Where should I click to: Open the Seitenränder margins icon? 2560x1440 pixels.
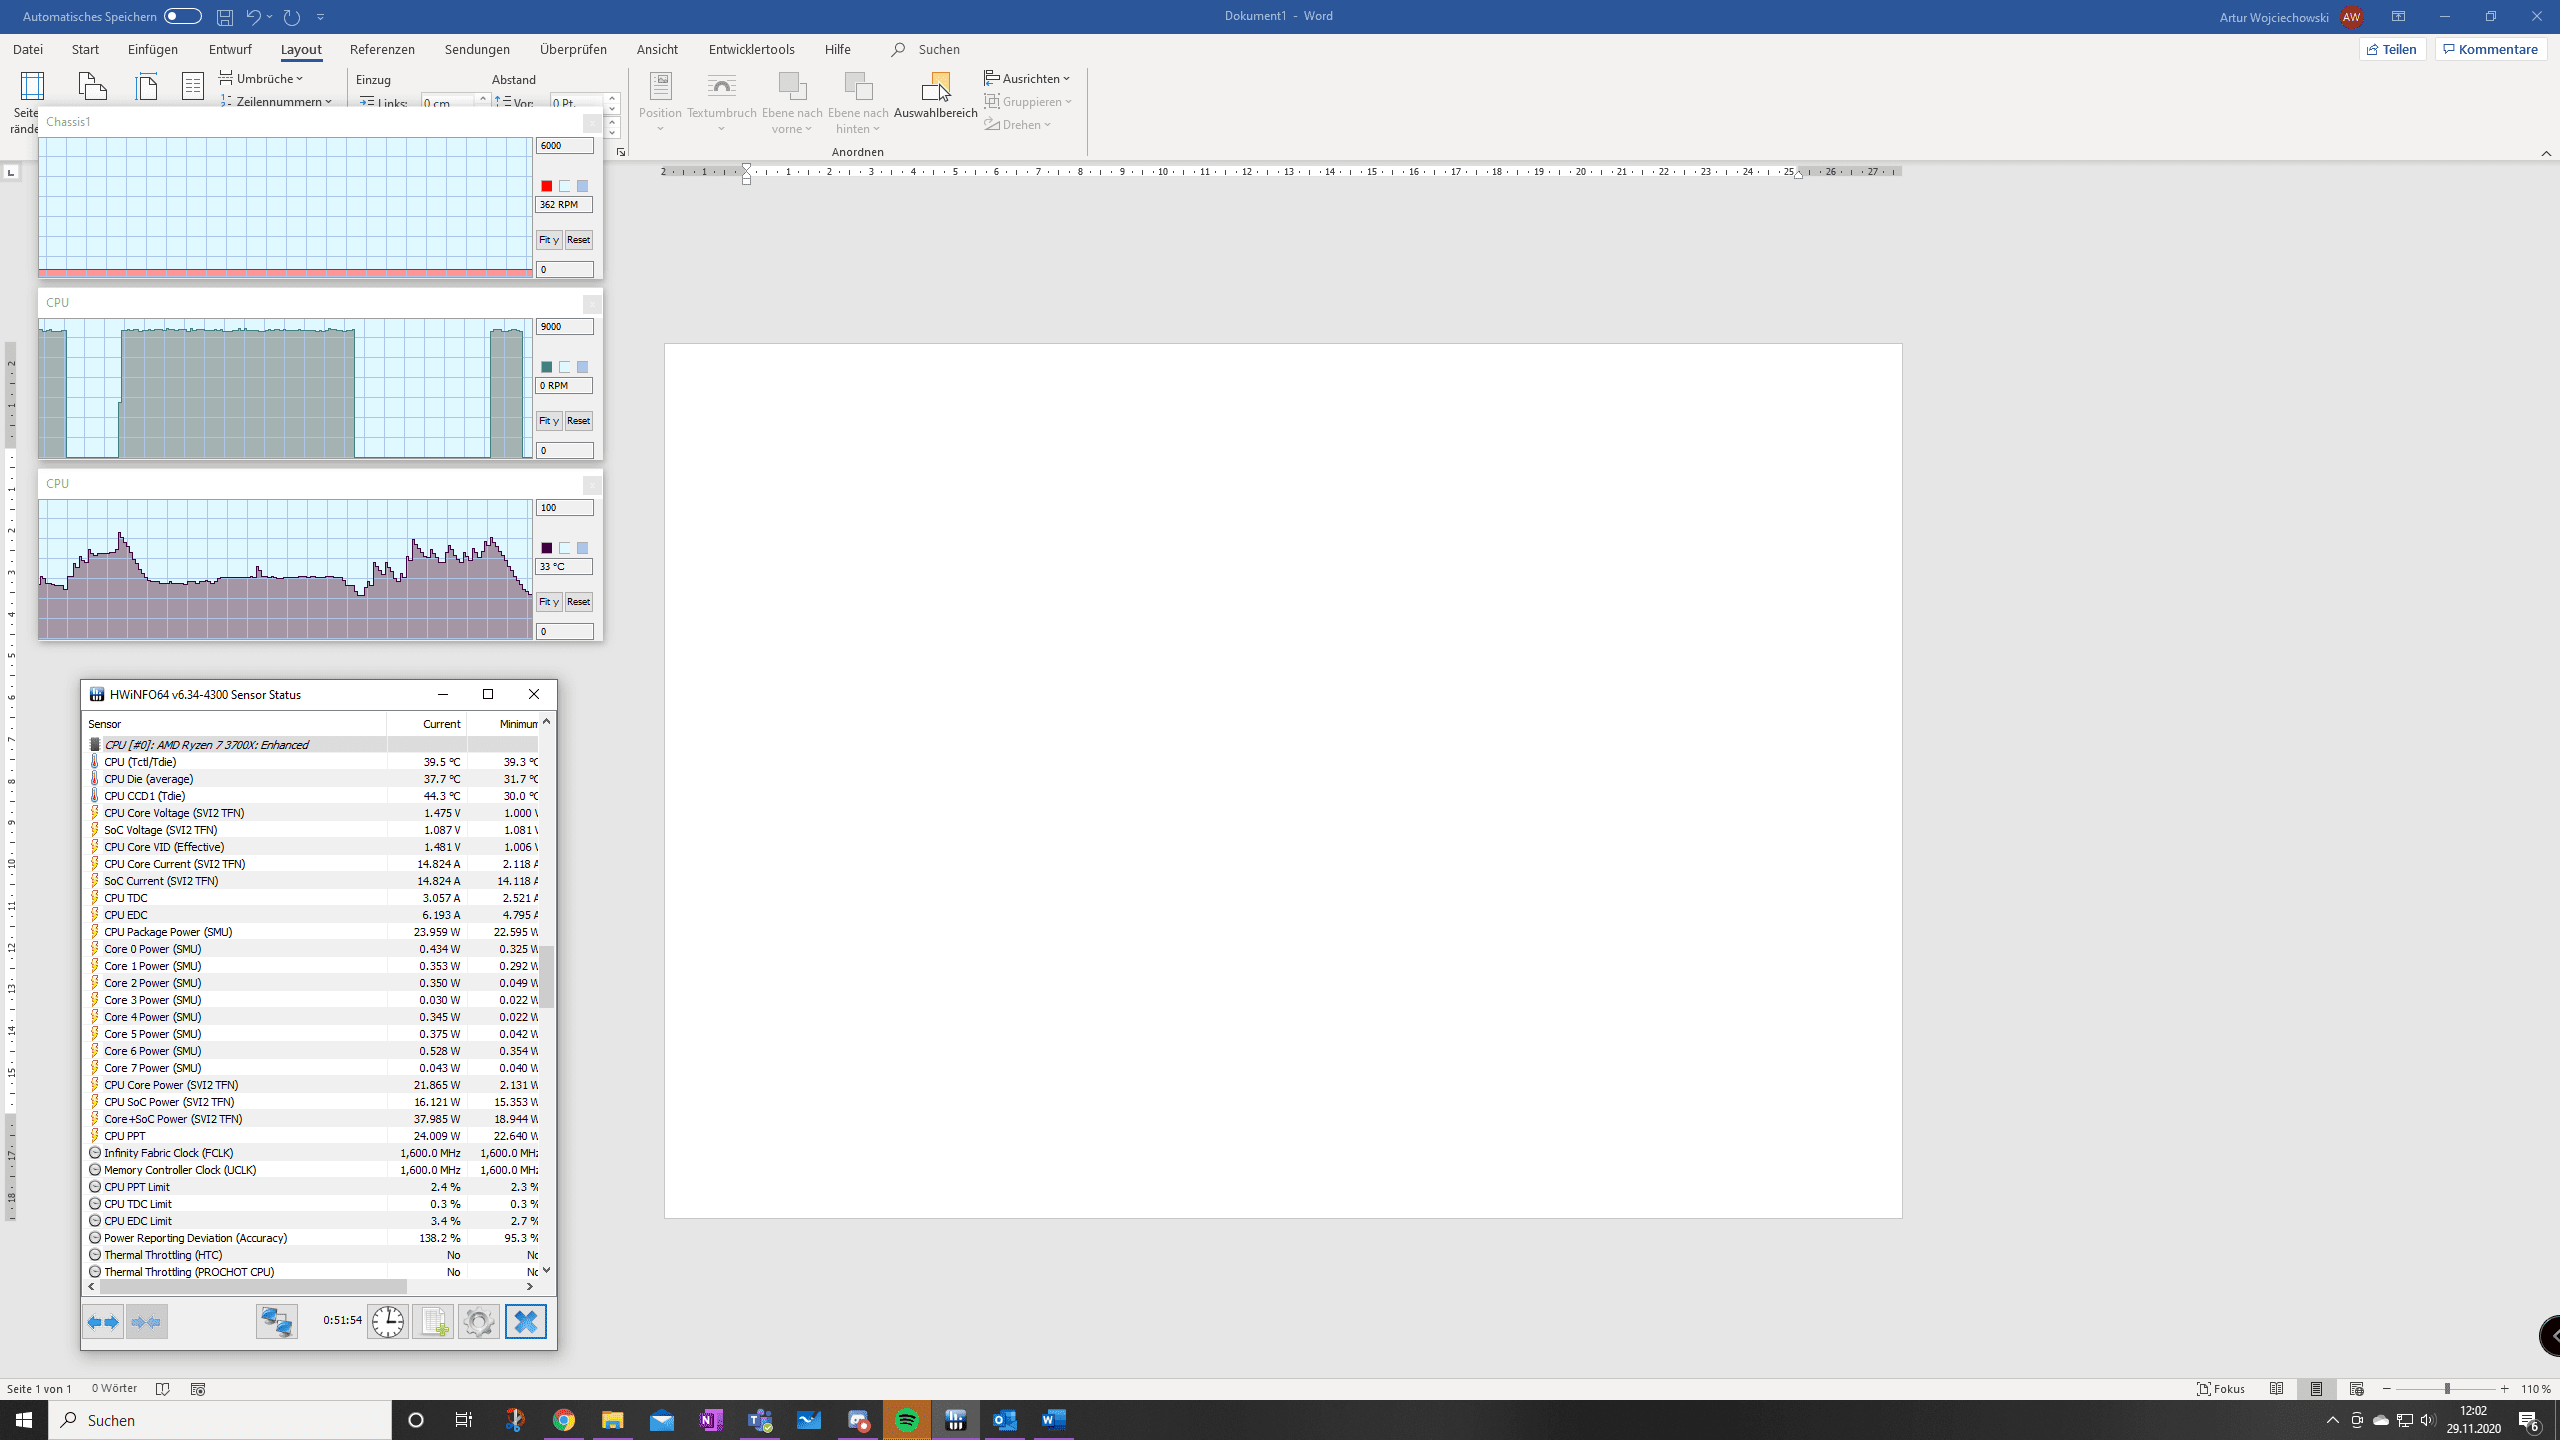32,87
